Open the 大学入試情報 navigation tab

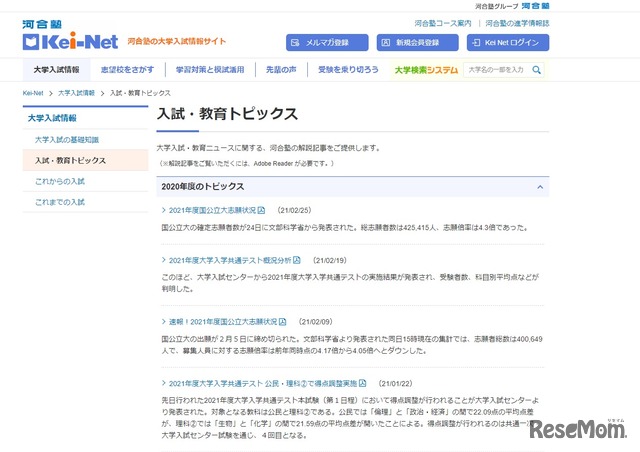point(56,70)
